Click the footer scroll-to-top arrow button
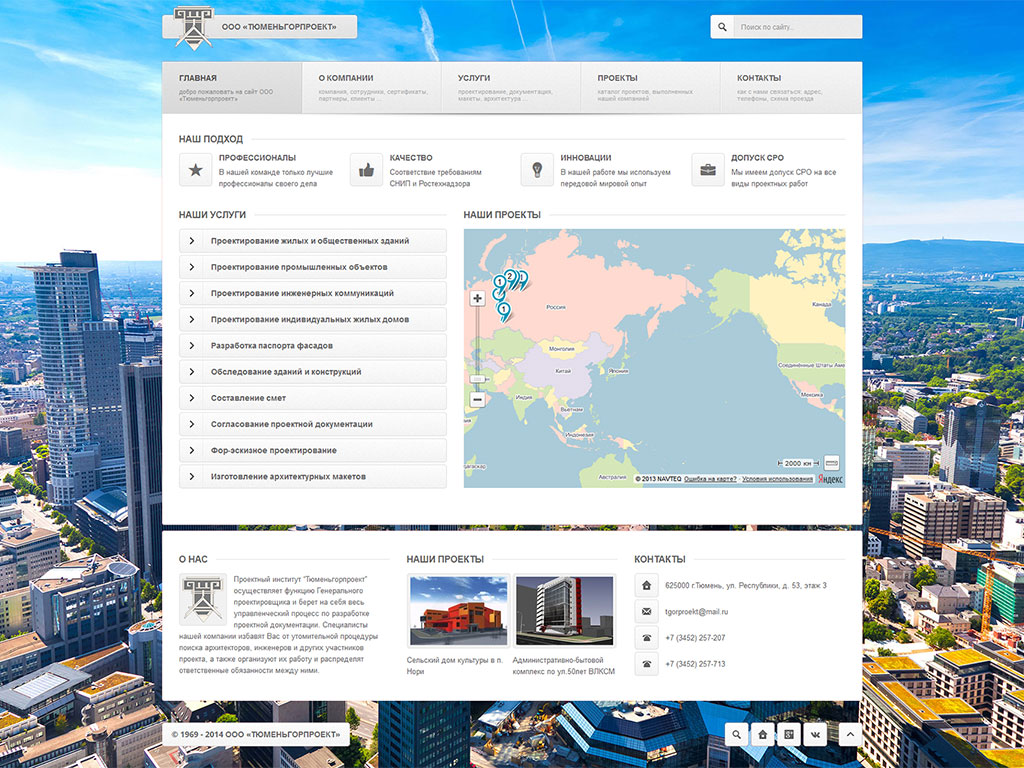Image resolution: width=1024 pixels, height=768 pixels. (850, 734)
